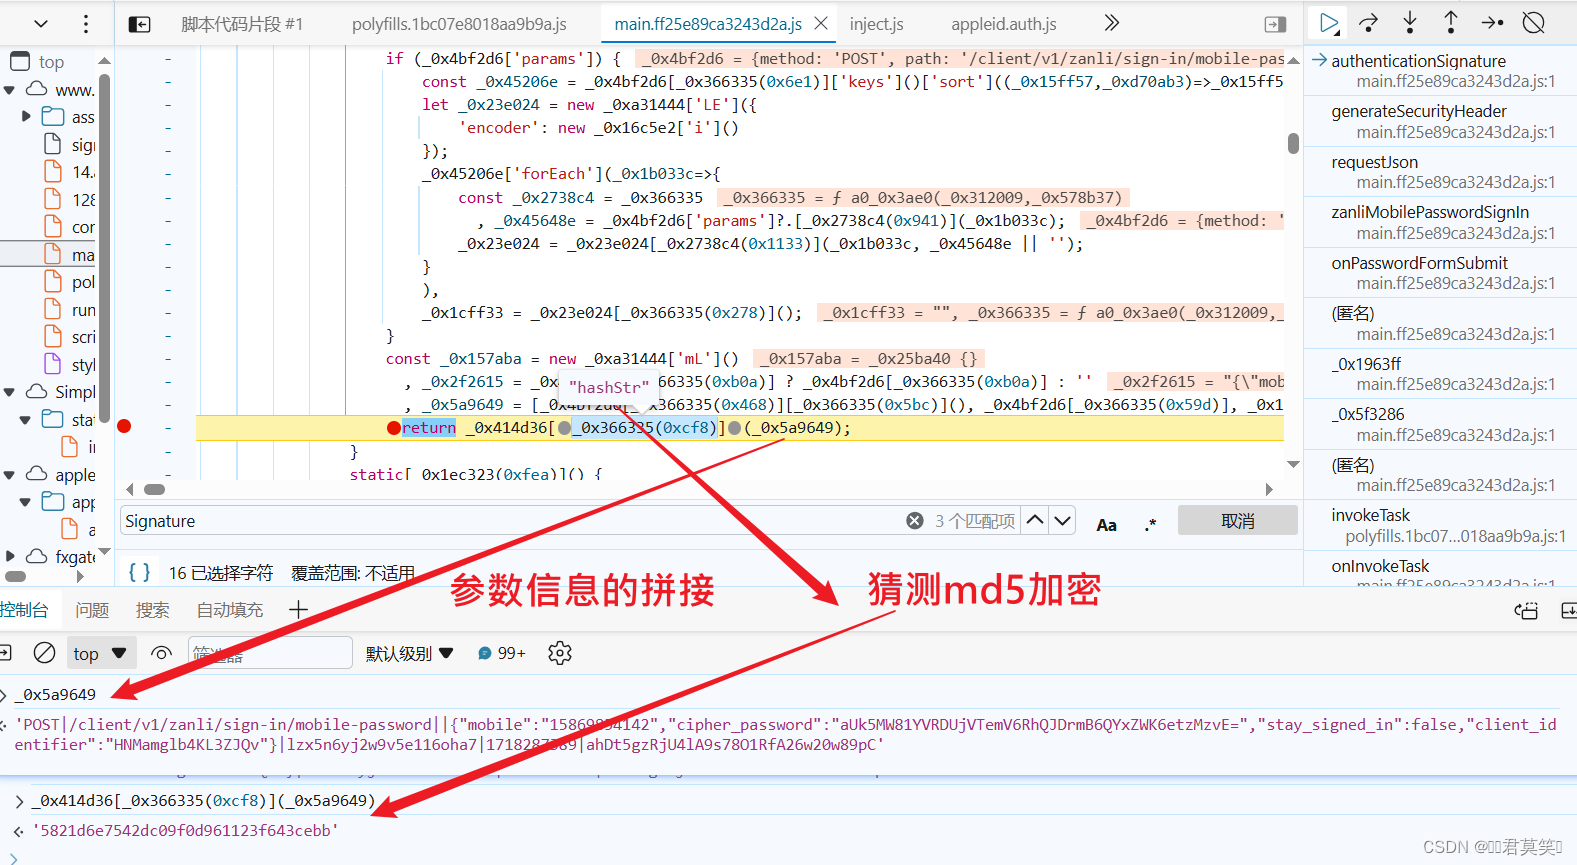This screenshot has width=1577, height=865.
Task: Toggle live expression eye icon
Action: click(x=161, y=653)
